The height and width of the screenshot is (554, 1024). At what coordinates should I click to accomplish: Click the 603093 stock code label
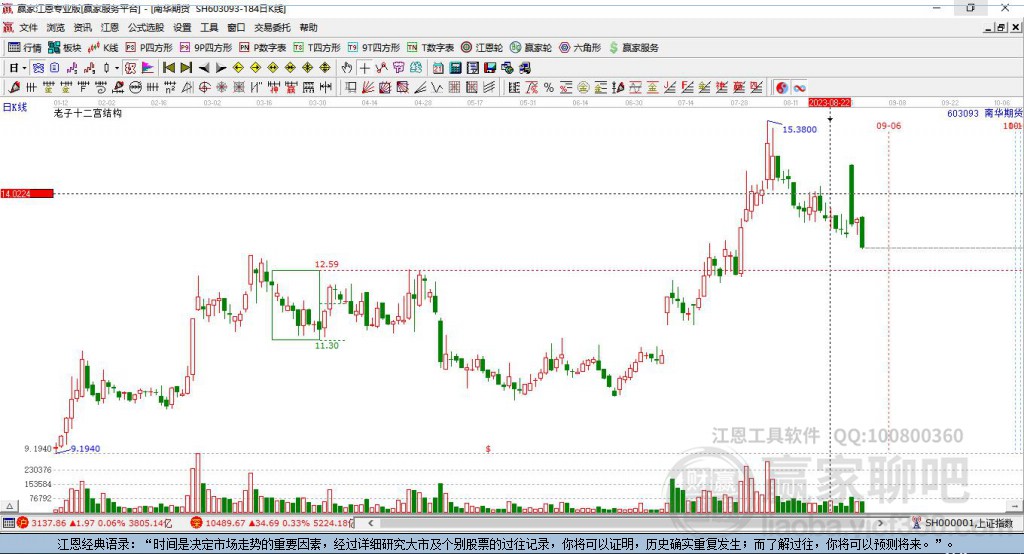coord(963,113)
